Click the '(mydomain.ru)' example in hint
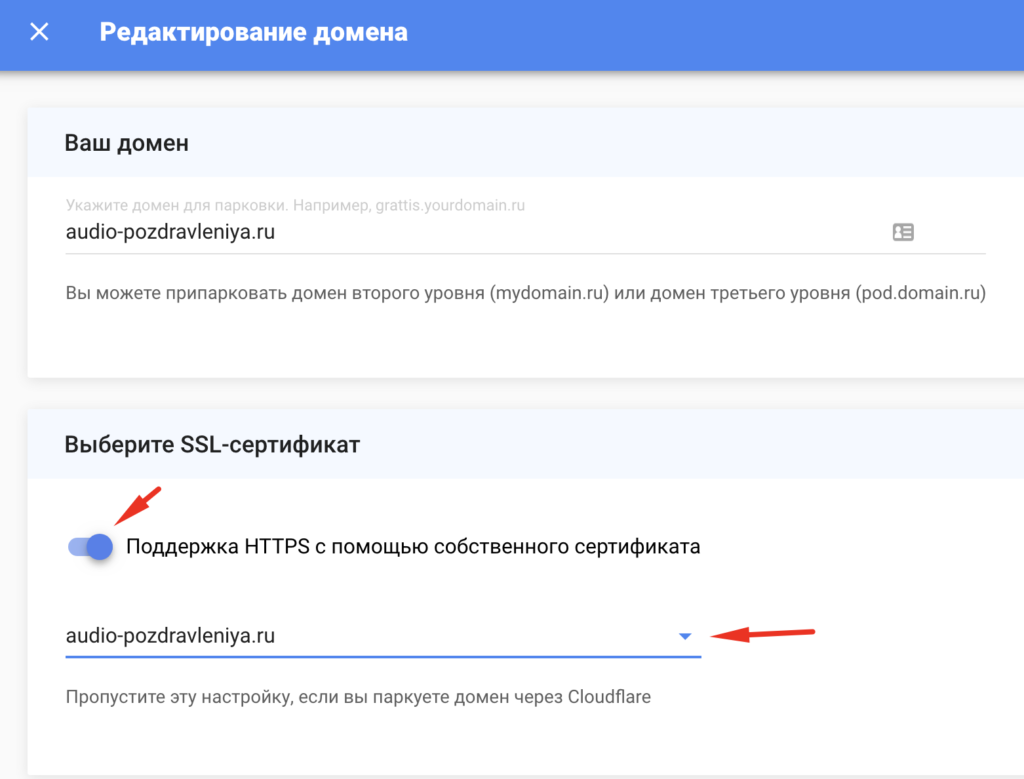Image resolution: width=1024 pixels, height=779 pixels. pos(549,293)
